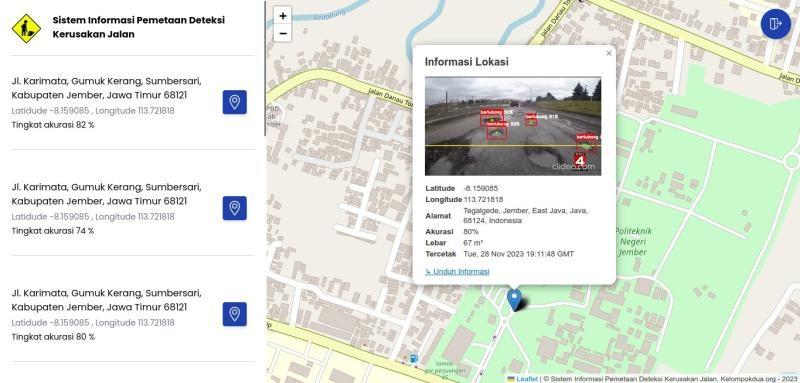Click the Unduh Informasi download link
Viewport: 800px width, 383px height.
(x=457, y=271)
